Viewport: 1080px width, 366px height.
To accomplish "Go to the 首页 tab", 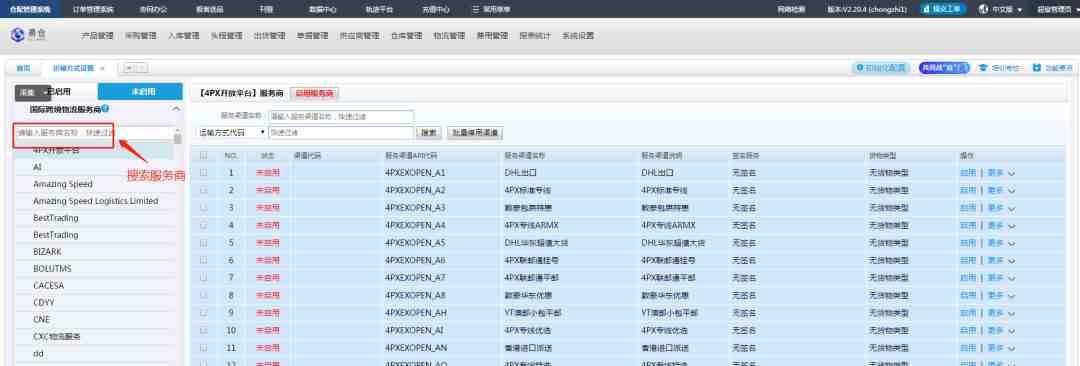I will click(x=23, y=68).
